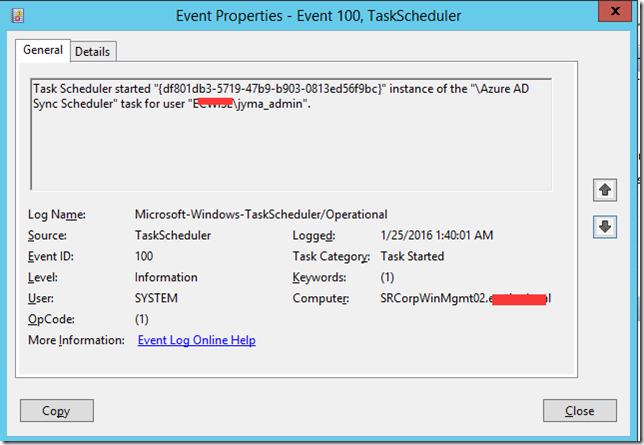Click the event log icon in title bar
The image size is (644, 445).
click(x=17, y=16)
